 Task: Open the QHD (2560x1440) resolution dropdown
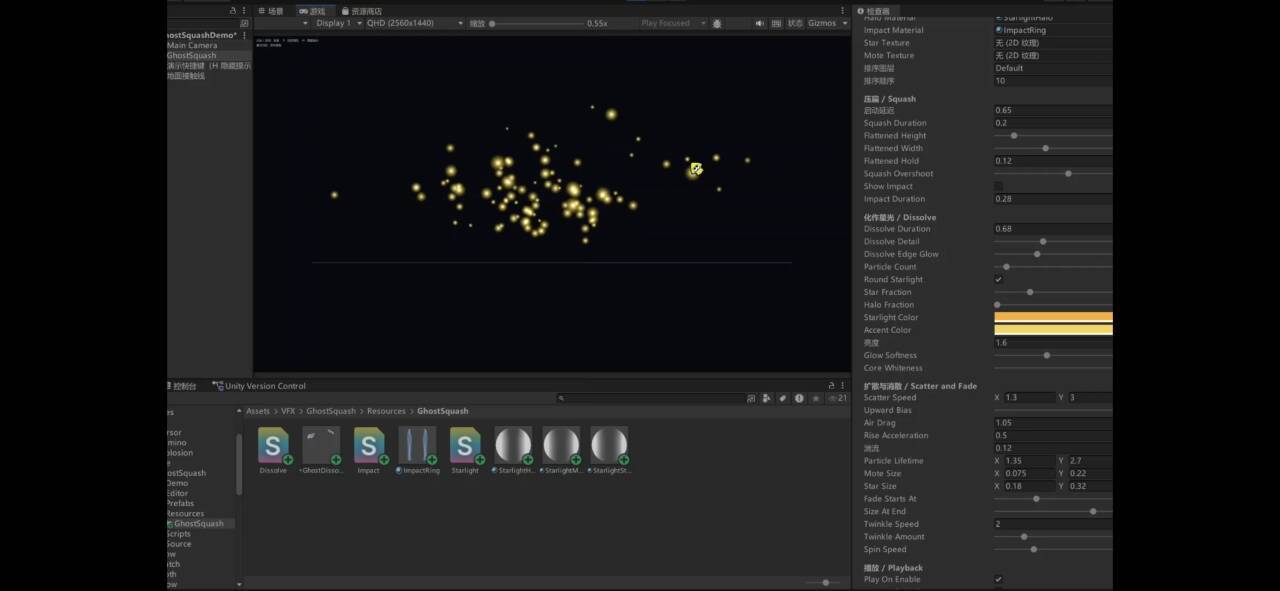coord(415,23)
